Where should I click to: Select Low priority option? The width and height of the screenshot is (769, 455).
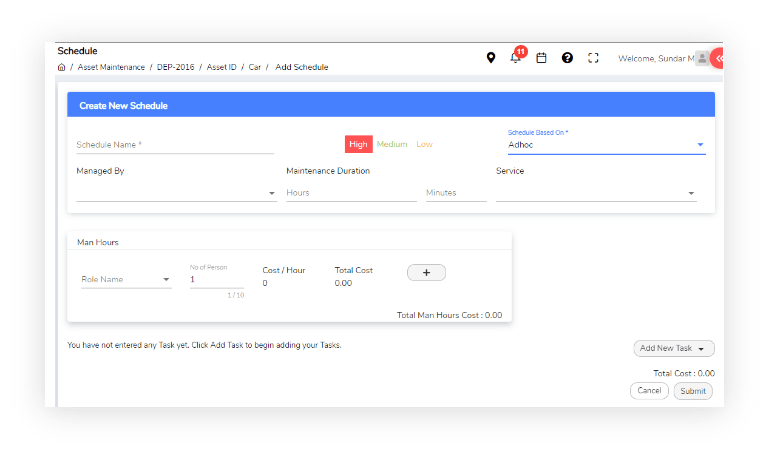425,144
